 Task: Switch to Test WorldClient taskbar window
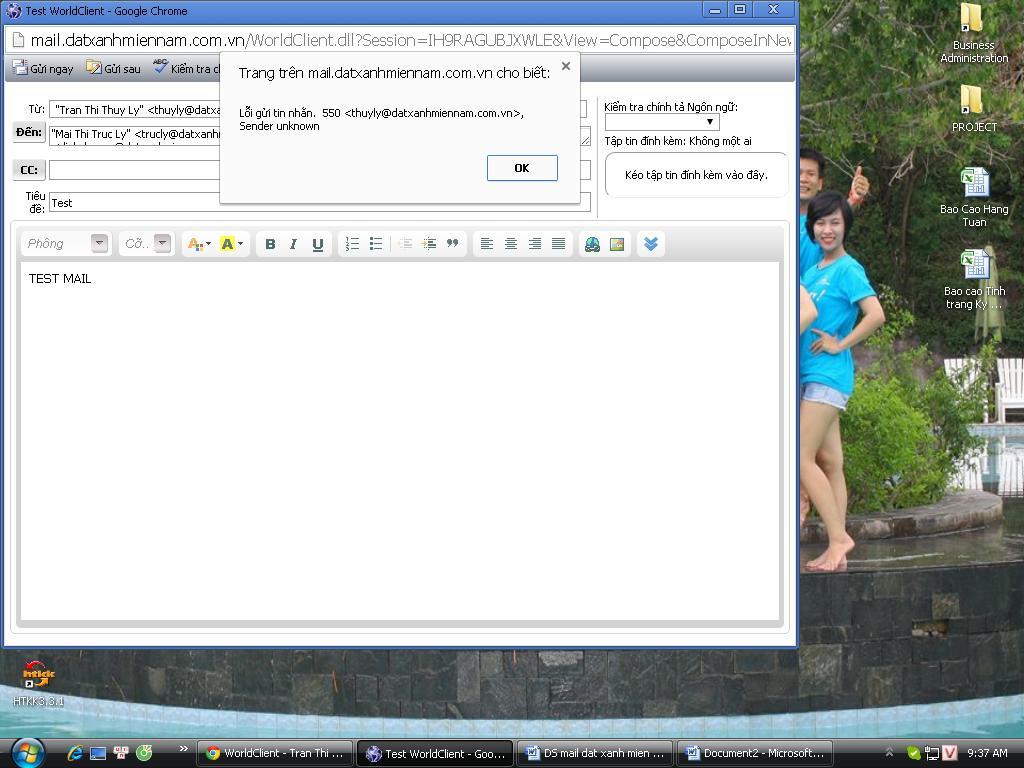coord(436,753)
